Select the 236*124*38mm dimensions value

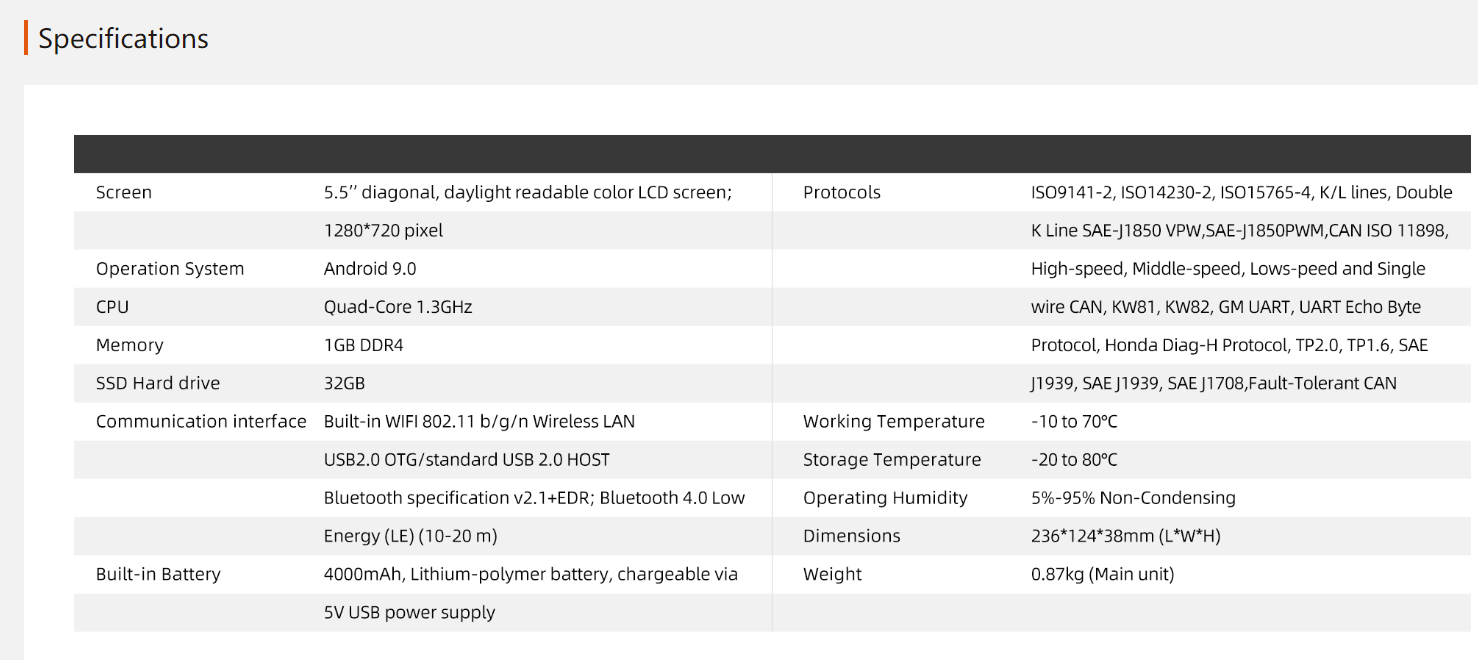[1126, 536]
